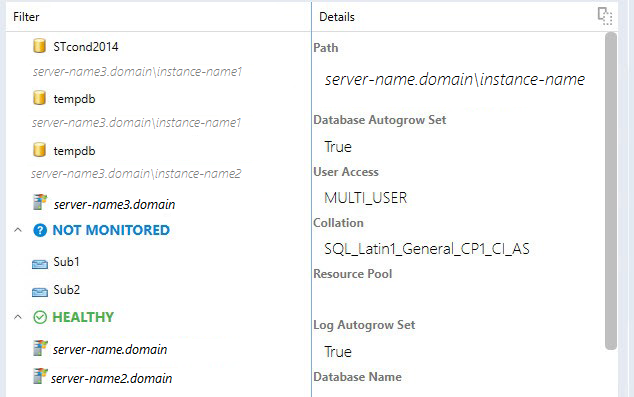Click the HEALTHY group header

tap(83, 317)
